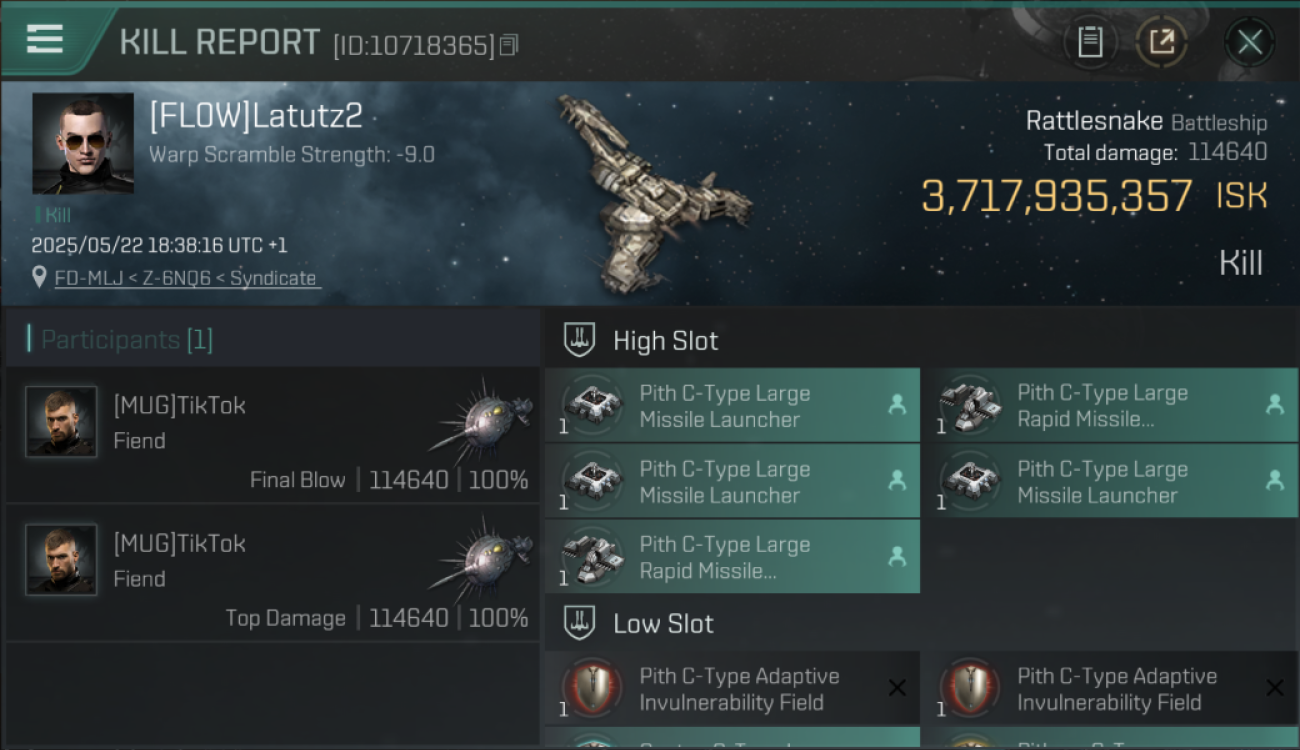Open the first Pith C-Type Large Missile Launcher
Screen dimensions: 1300x750
click(x=732, y=405)
